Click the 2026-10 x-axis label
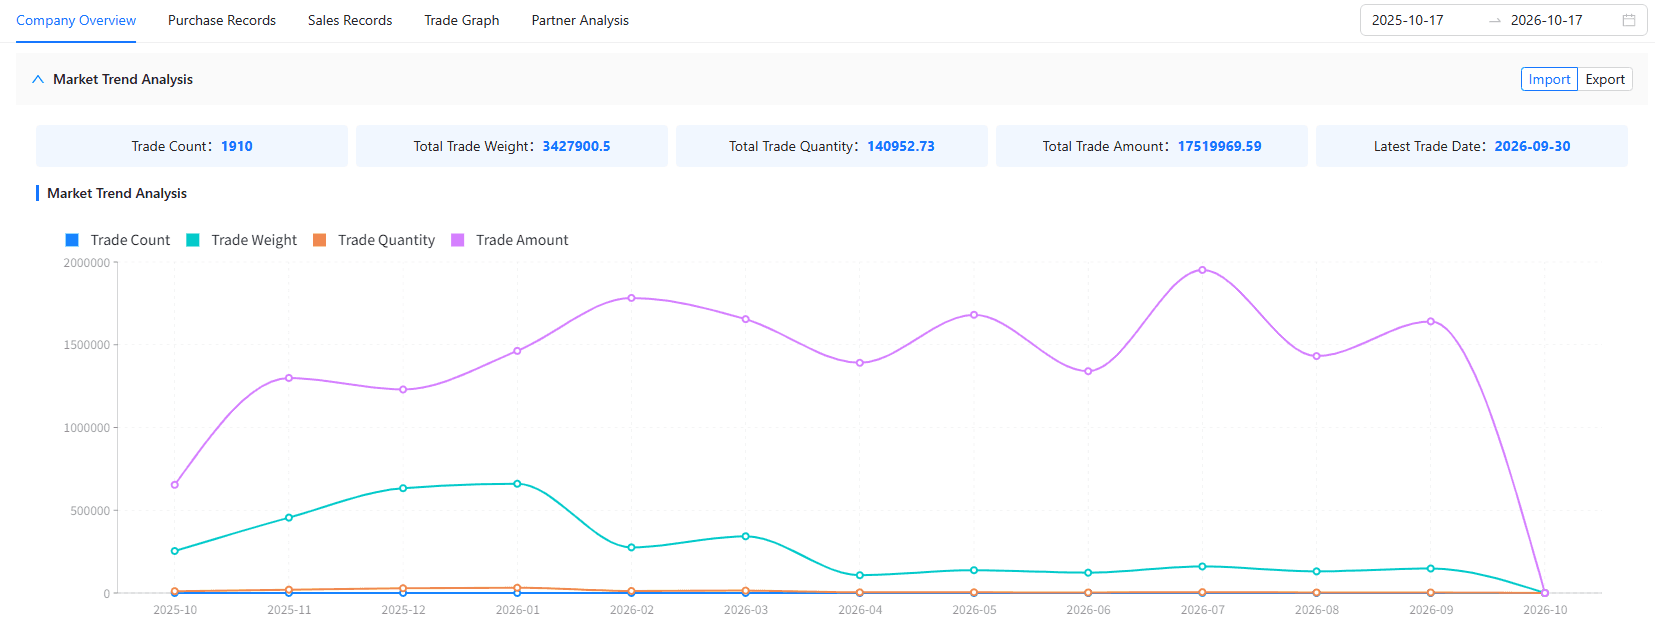1655x617 pixels. [x=1545, y=610]
